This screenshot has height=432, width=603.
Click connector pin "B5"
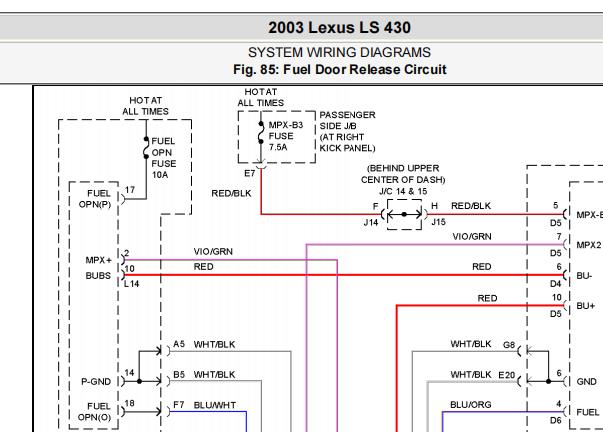tap(179, 374)
